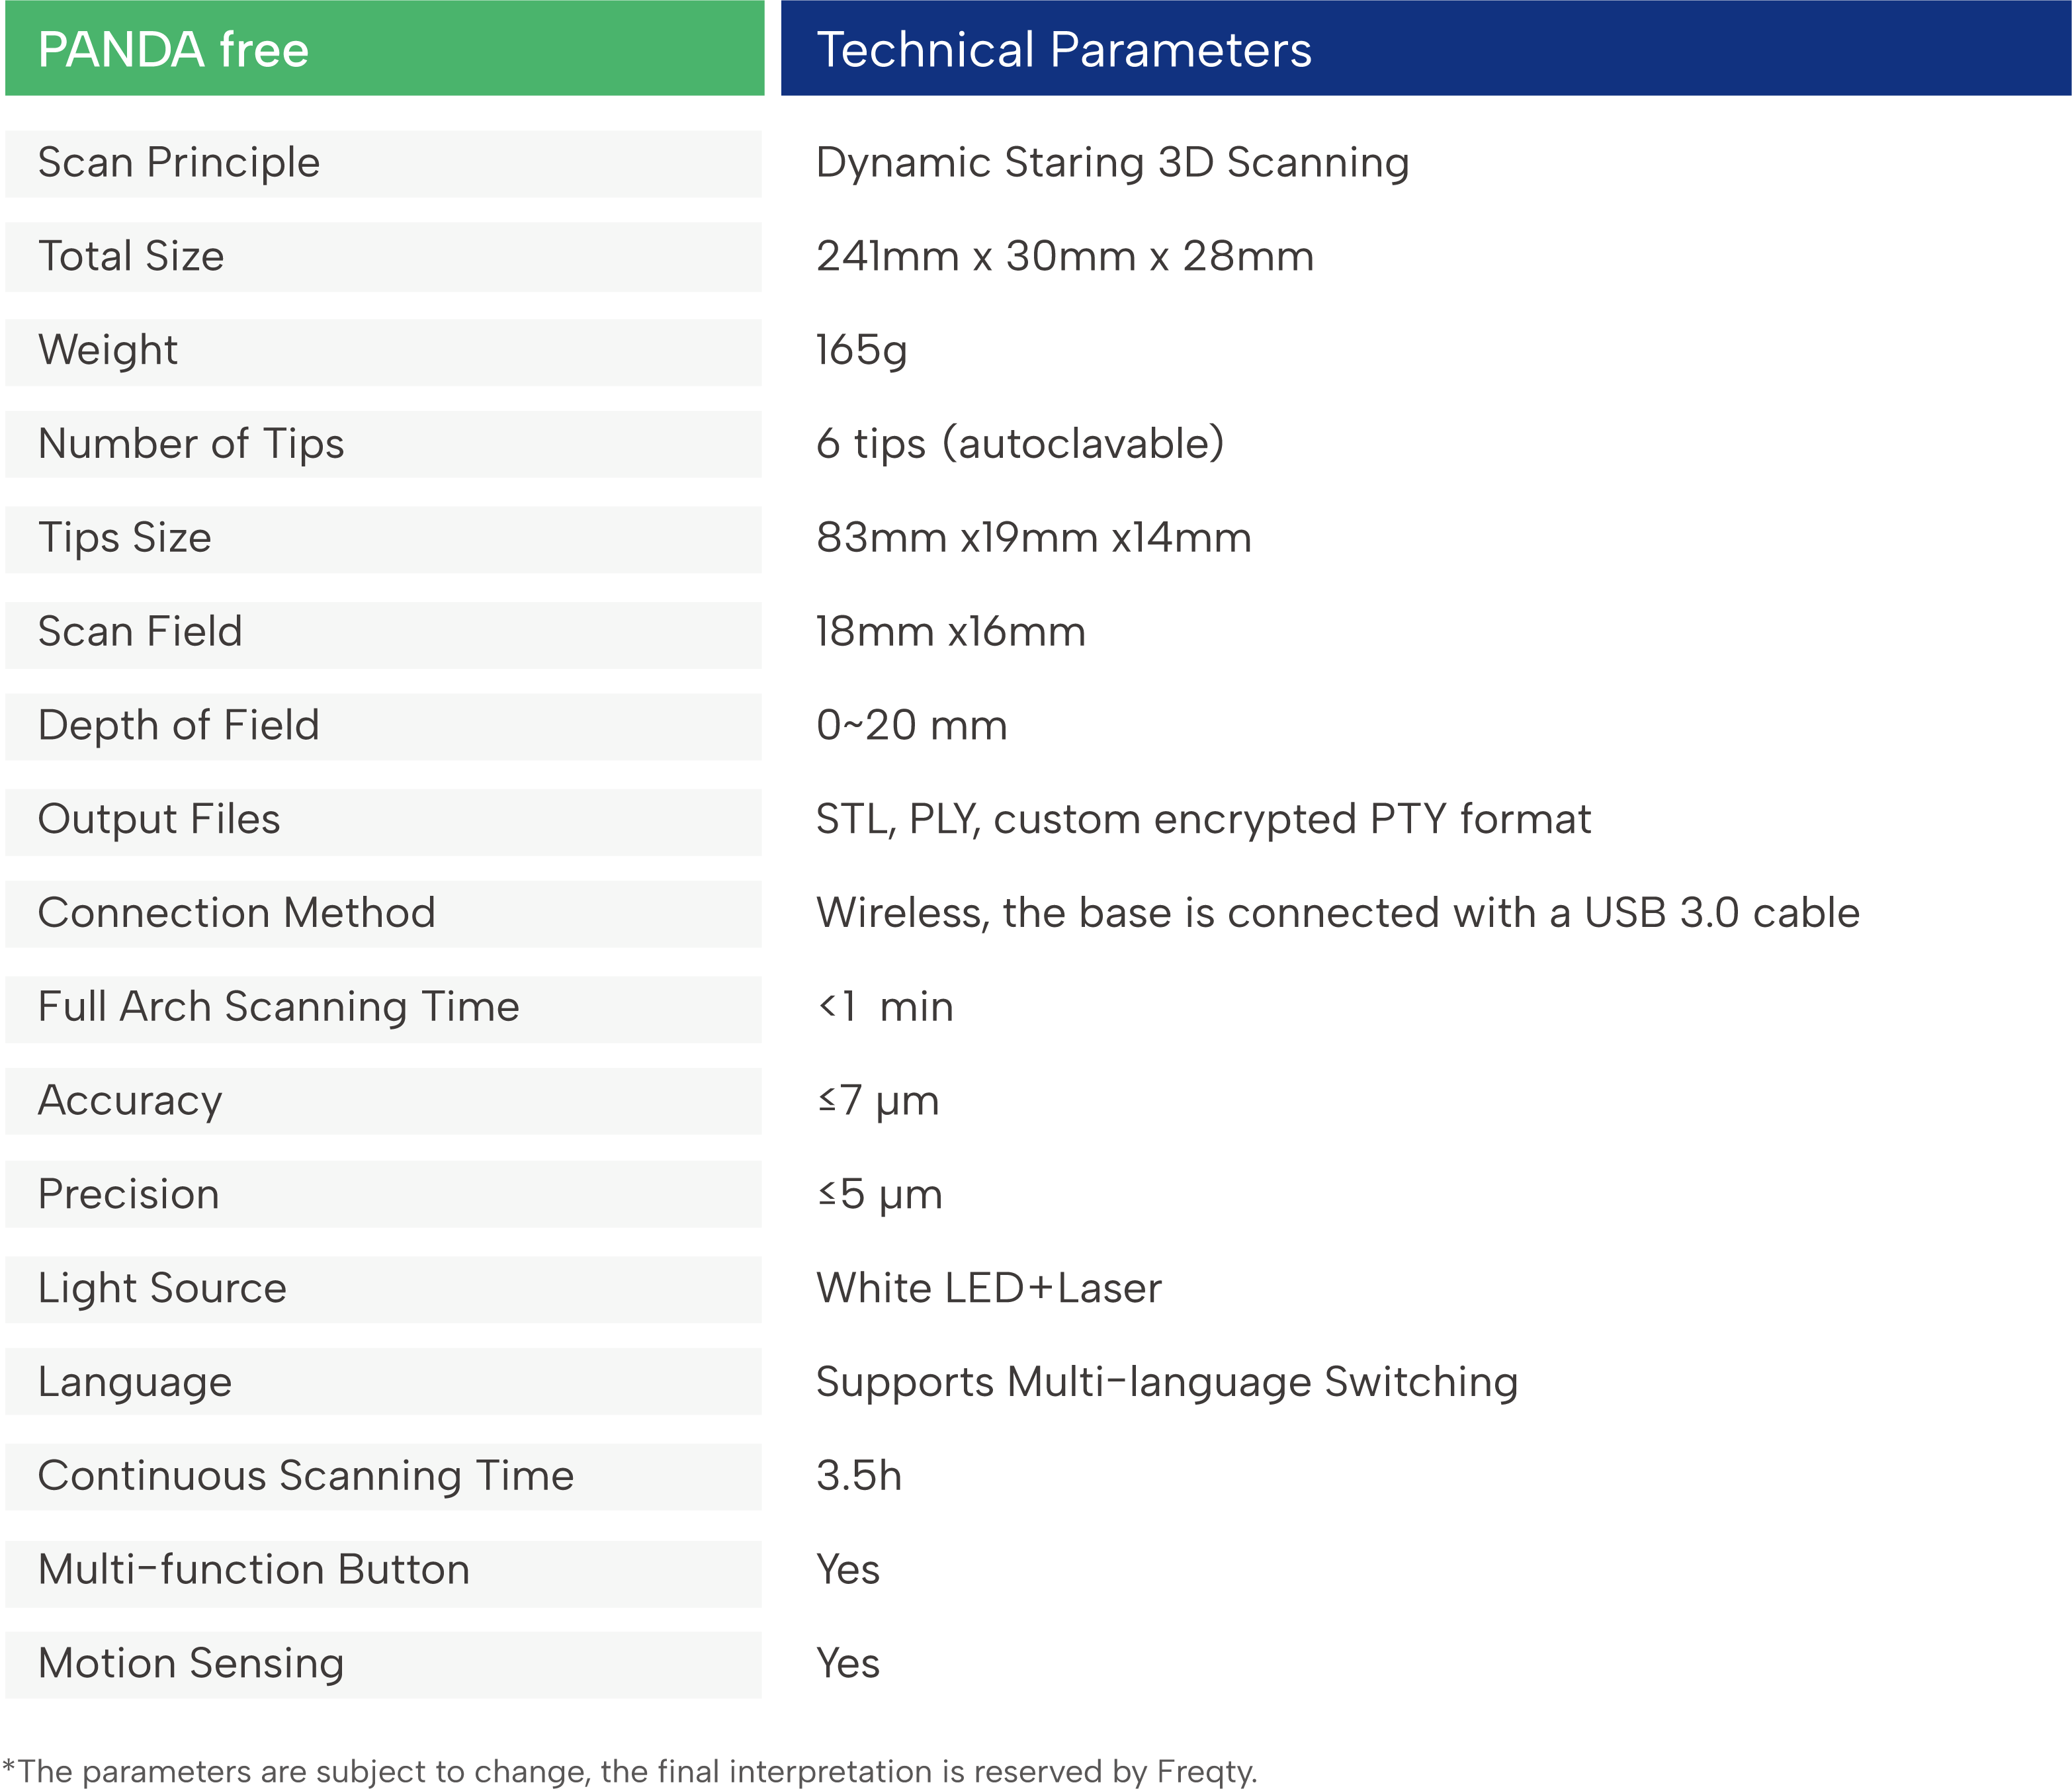Click the Full Arch Scanning Time label
This screenshot has width=2072, height=1791.
click(x=383, y=1008)
